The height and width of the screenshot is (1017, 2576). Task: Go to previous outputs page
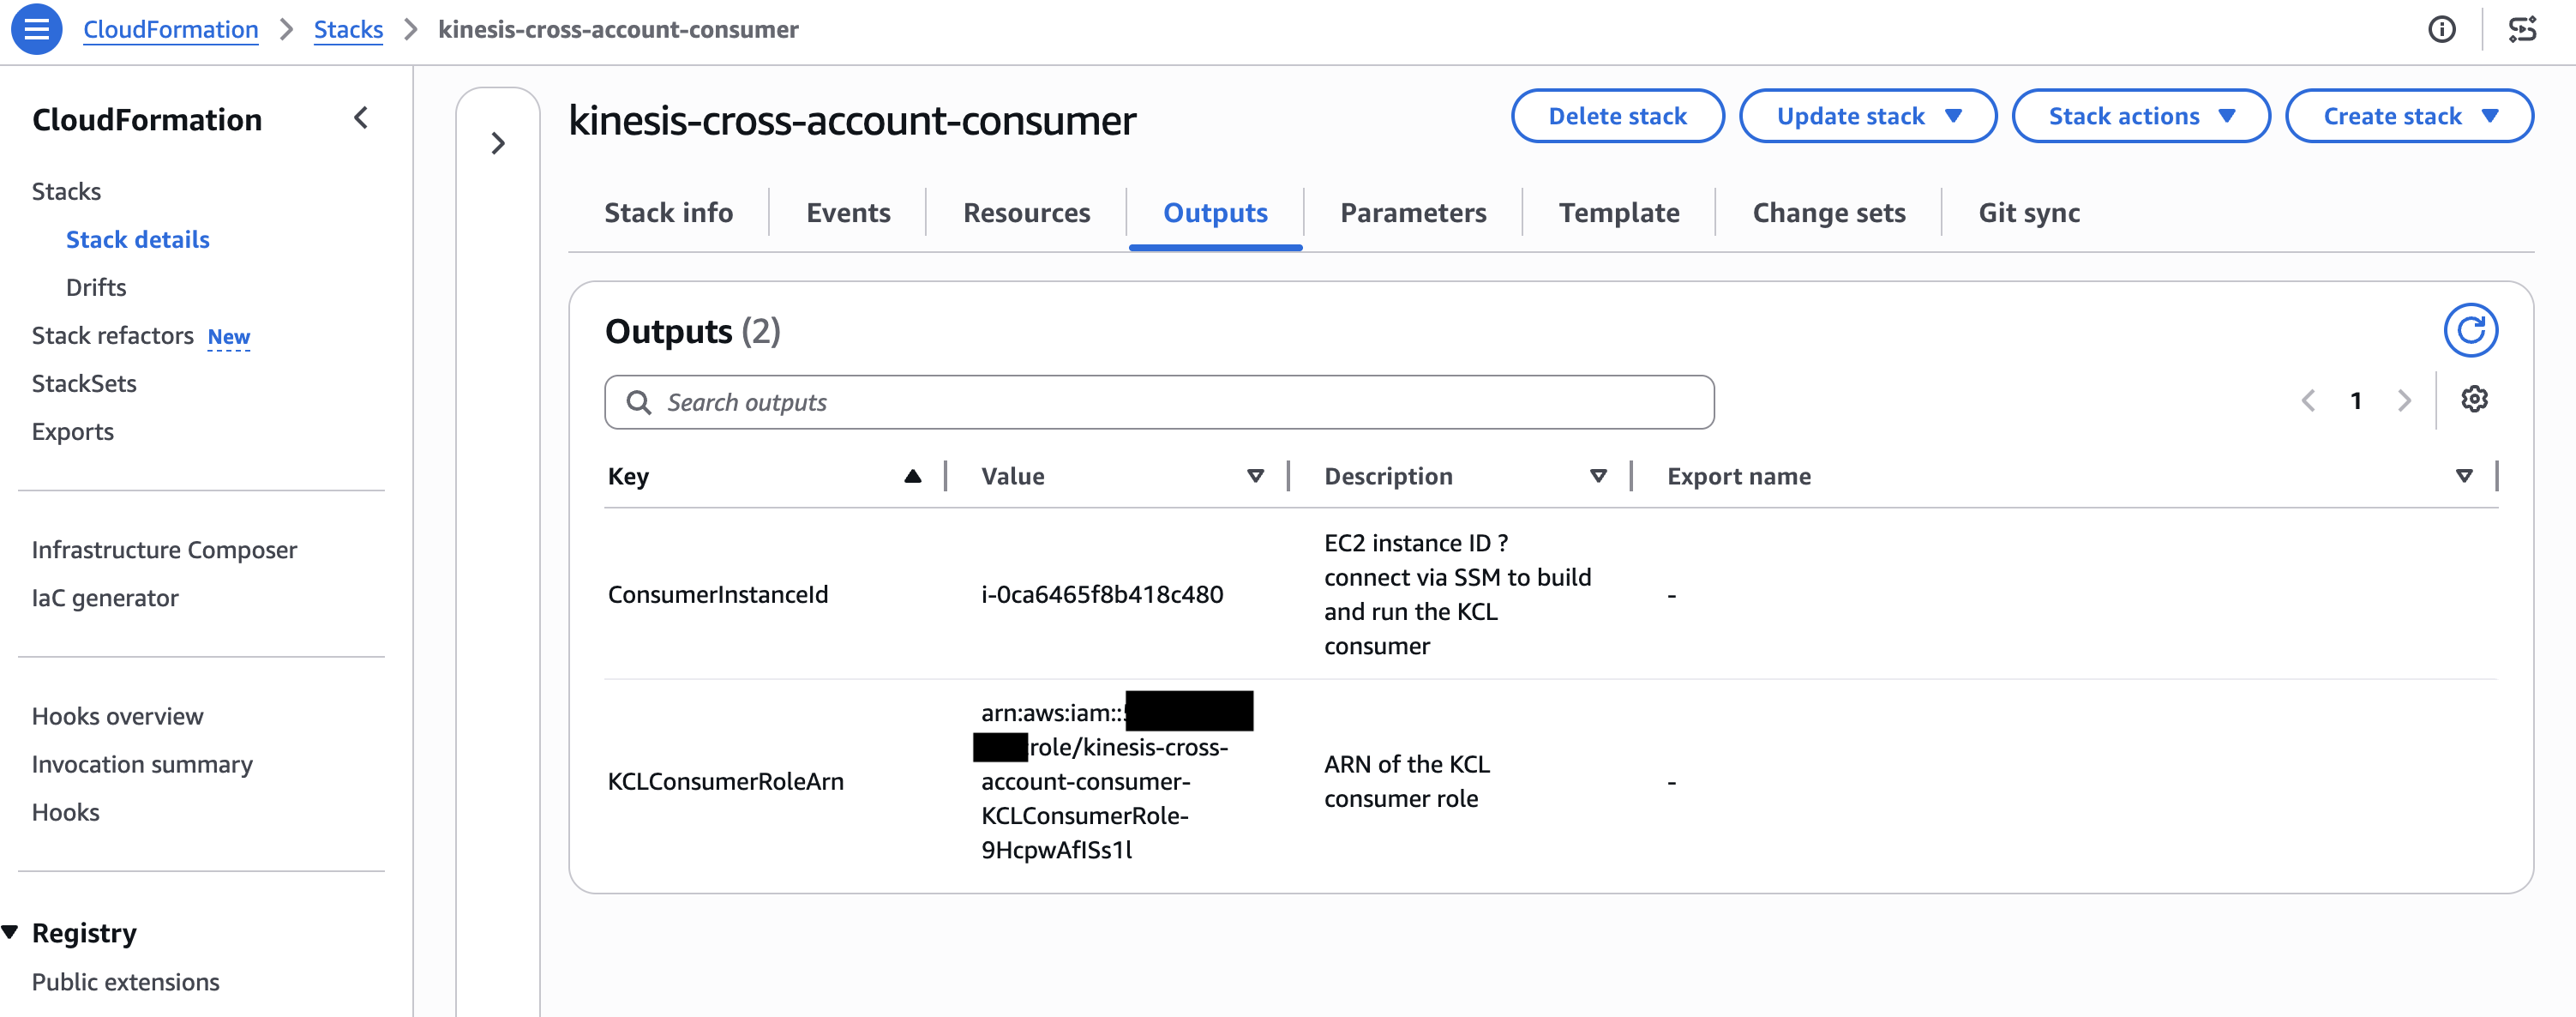[x=2308, y=401]
